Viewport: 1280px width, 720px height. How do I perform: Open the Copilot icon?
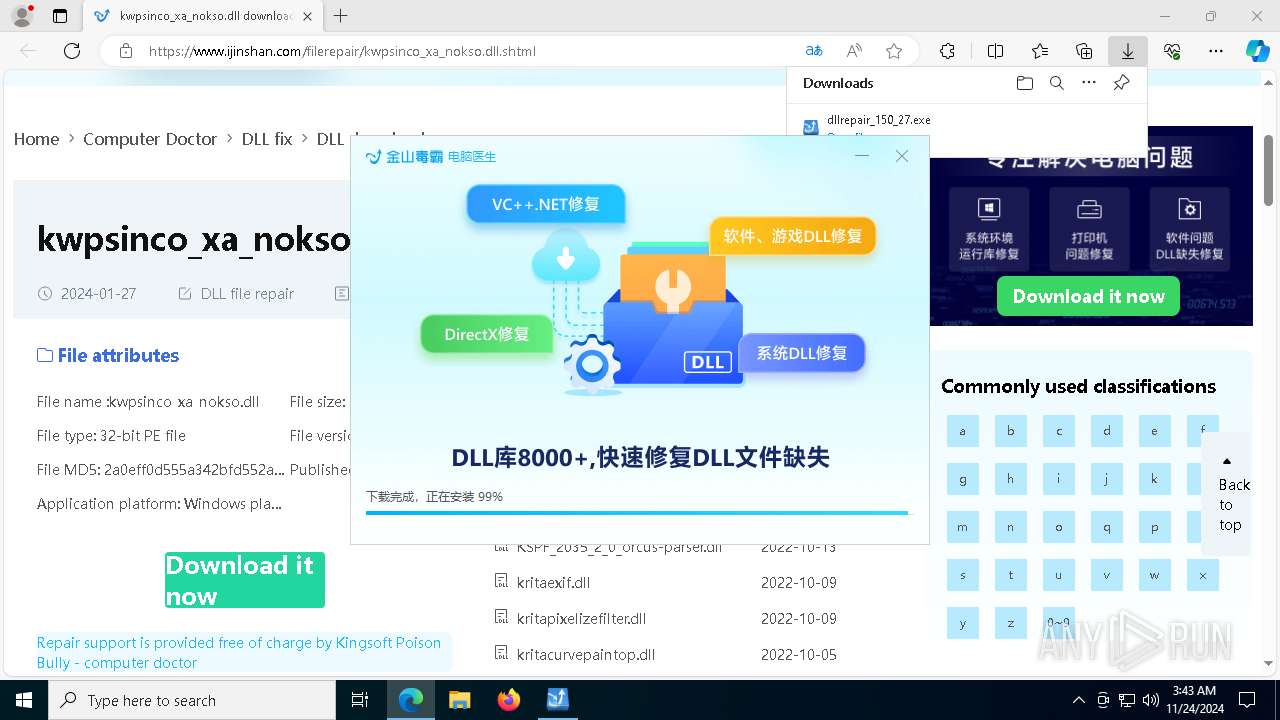tap(1257, 51)
